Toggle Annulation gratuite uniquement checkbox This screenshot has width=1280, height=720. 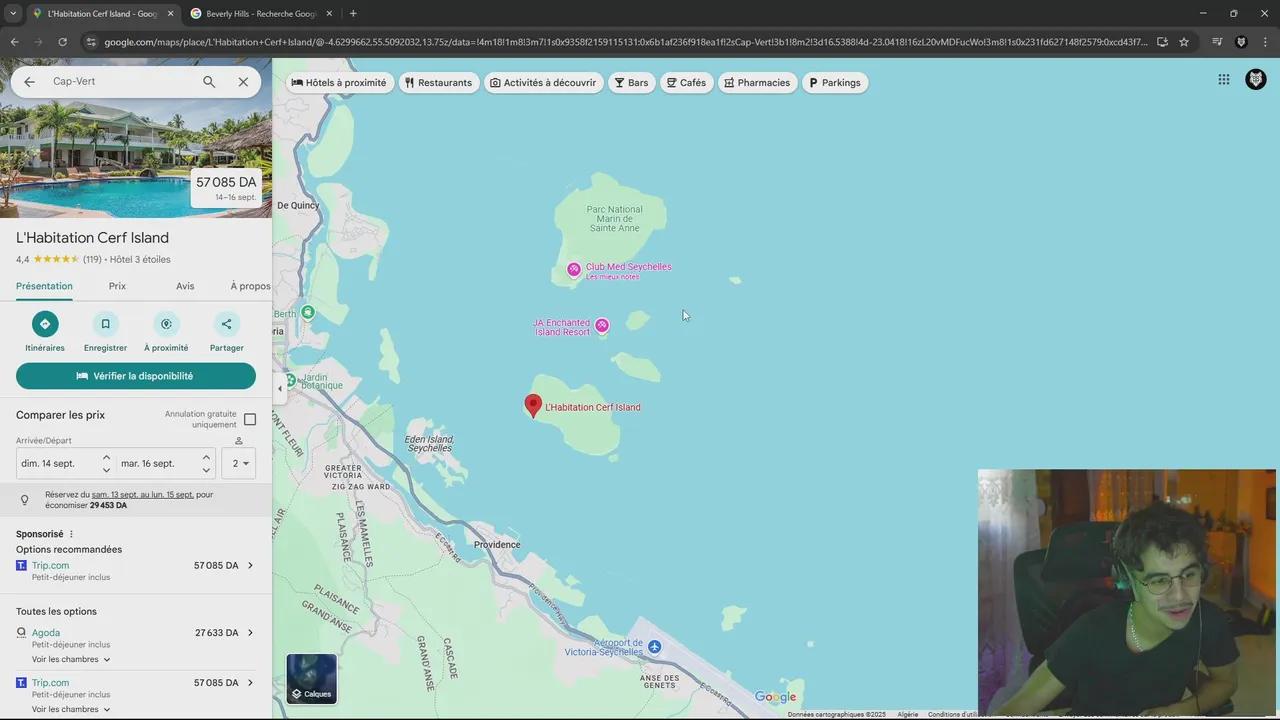[x=250, y=419]
